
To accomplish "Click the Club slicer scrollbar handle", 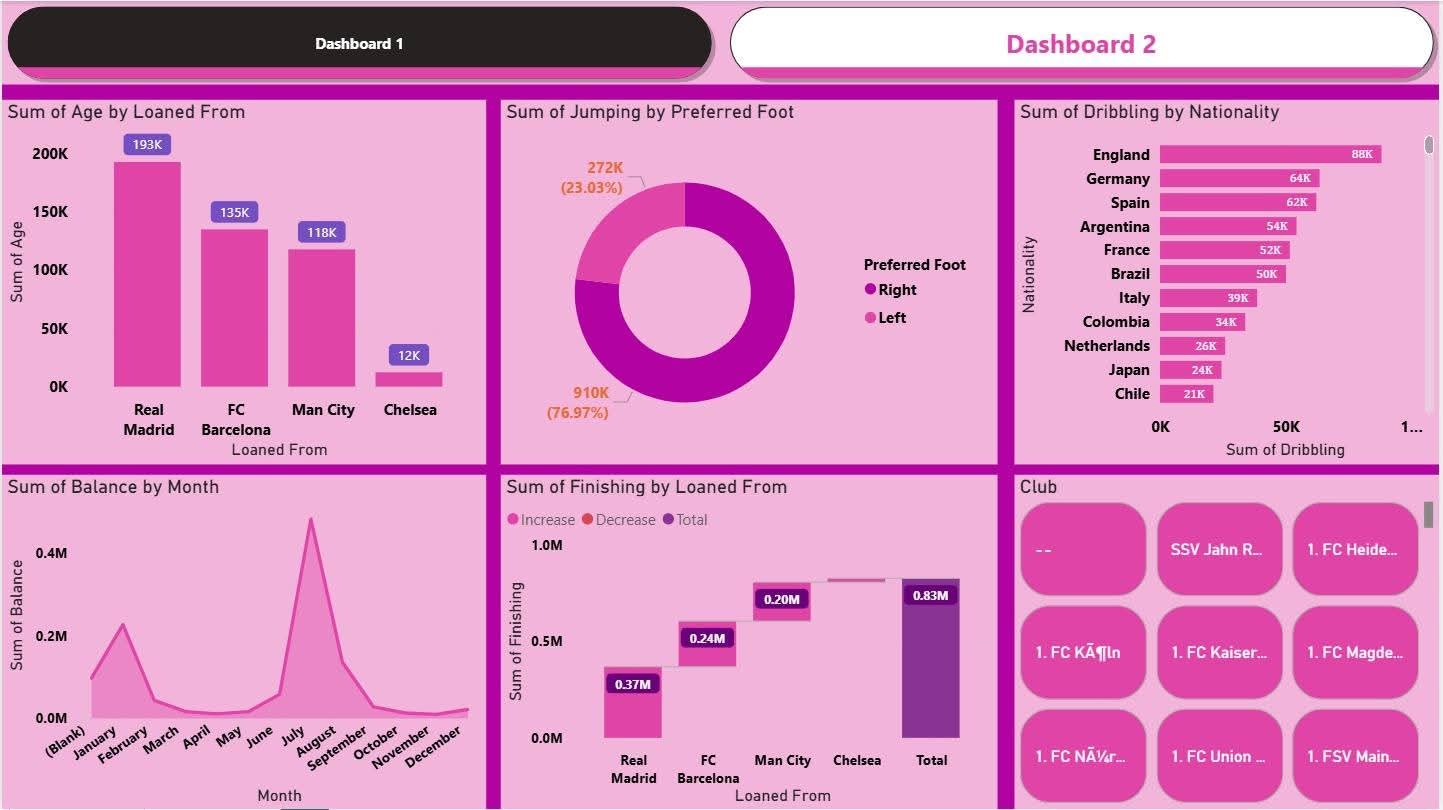I will (x=1429, y=514).
